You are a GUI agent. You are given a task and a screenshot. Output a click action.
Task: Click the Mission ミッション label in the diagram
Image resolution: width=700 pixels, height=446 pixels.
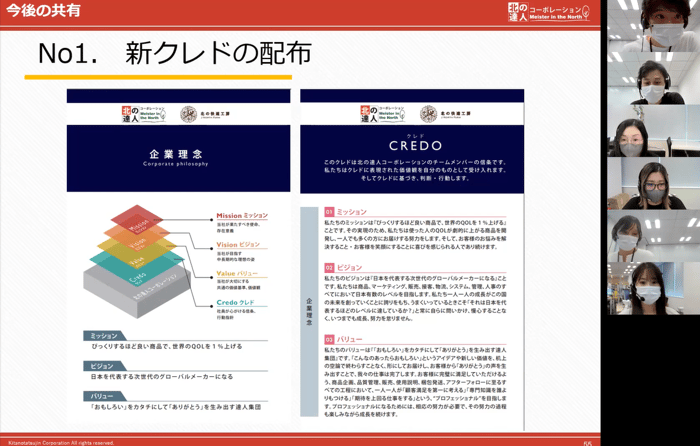pos(242,216)
